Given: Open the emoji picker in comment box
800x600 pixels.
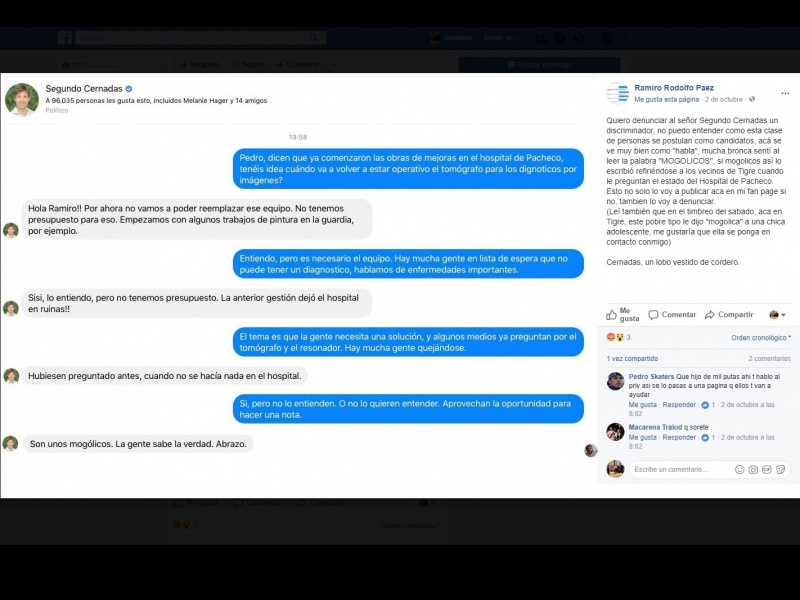Looking at the screenshot, I should coord(739,469).
